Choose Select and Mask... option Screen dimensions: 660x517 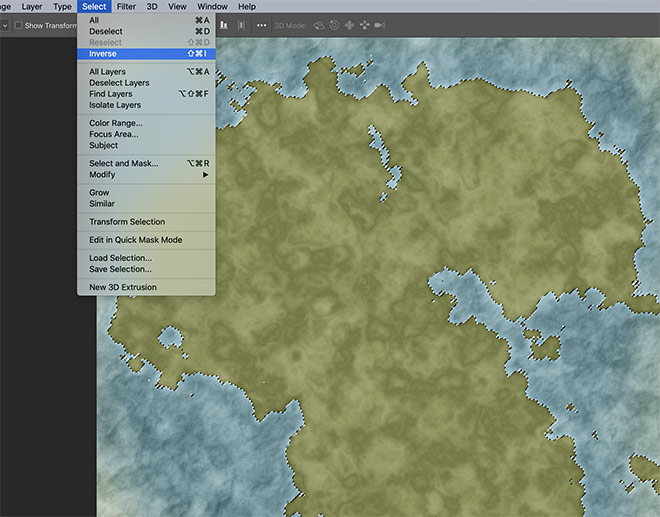coord(124,163)
